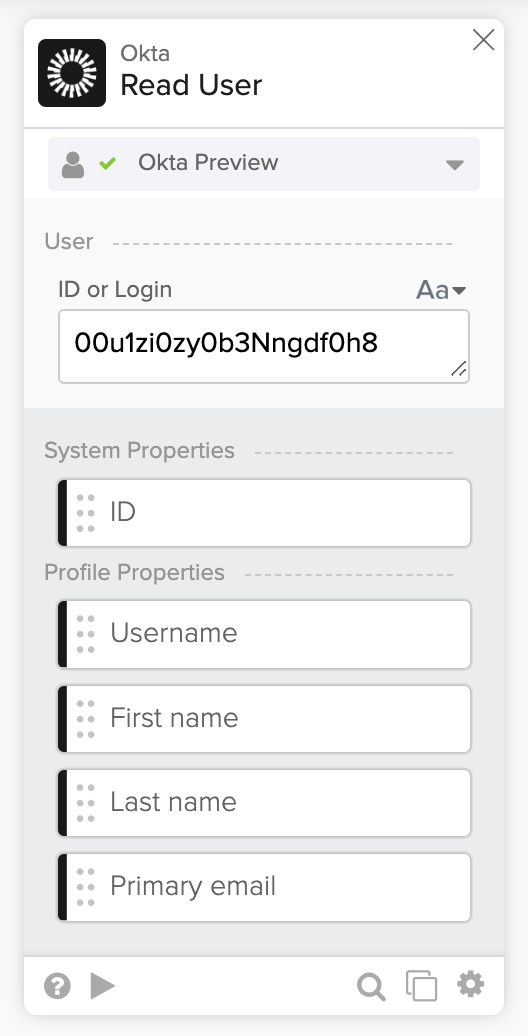Open card settings via the gear icon
The height and width of the screenshot is (1036, 528).
tap(471, 985)
